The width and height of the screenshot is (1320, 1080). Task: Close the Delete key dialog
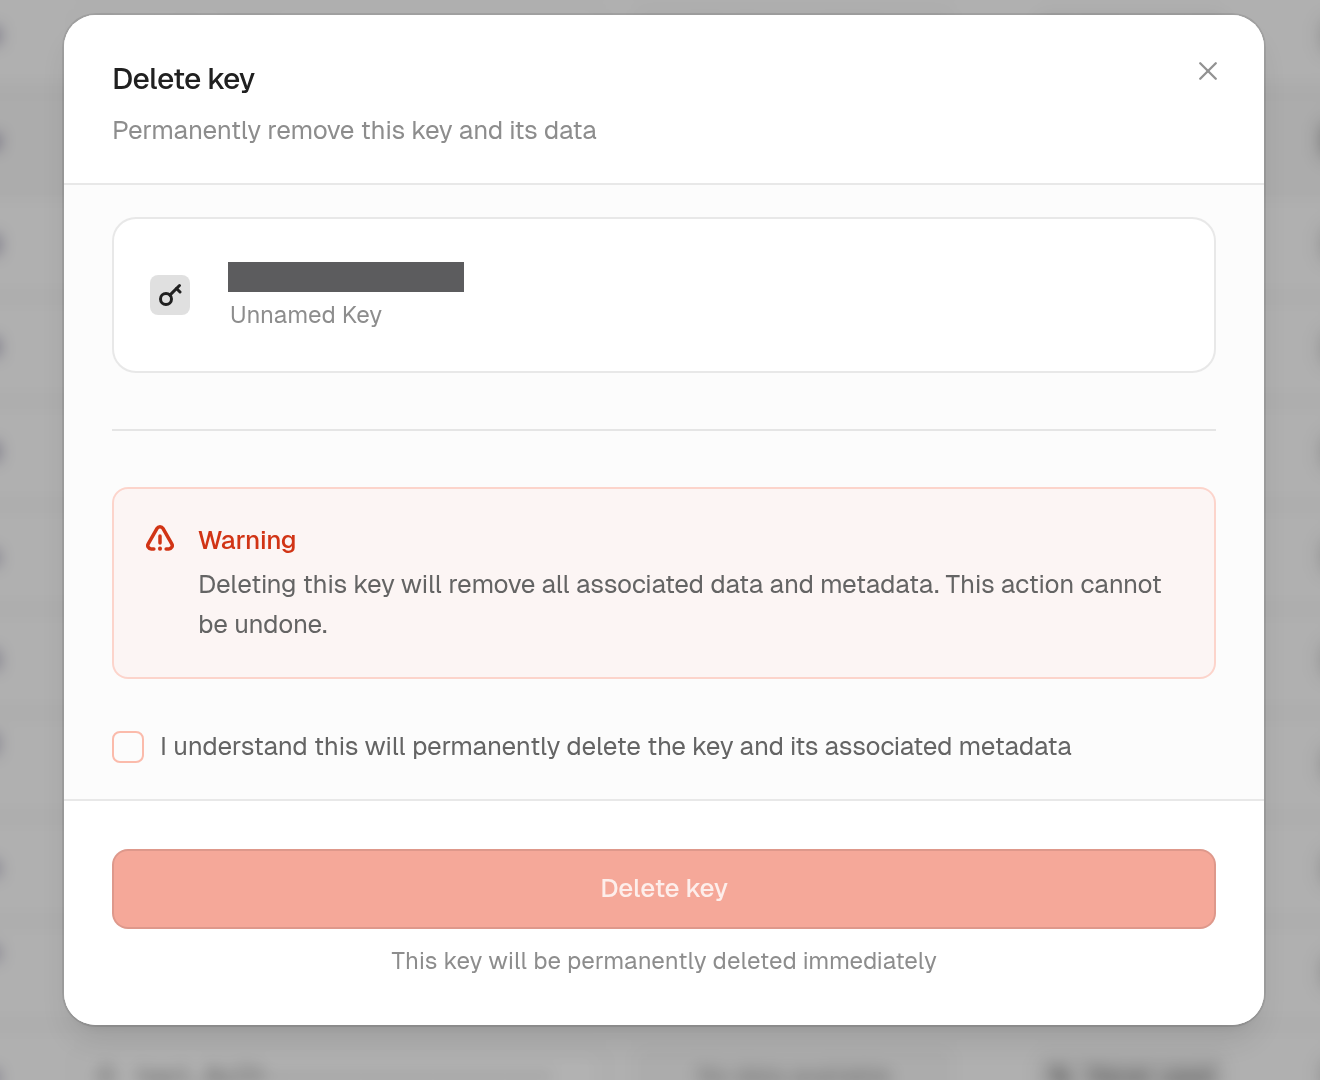pyautogui.click(x=1208, y=71)
